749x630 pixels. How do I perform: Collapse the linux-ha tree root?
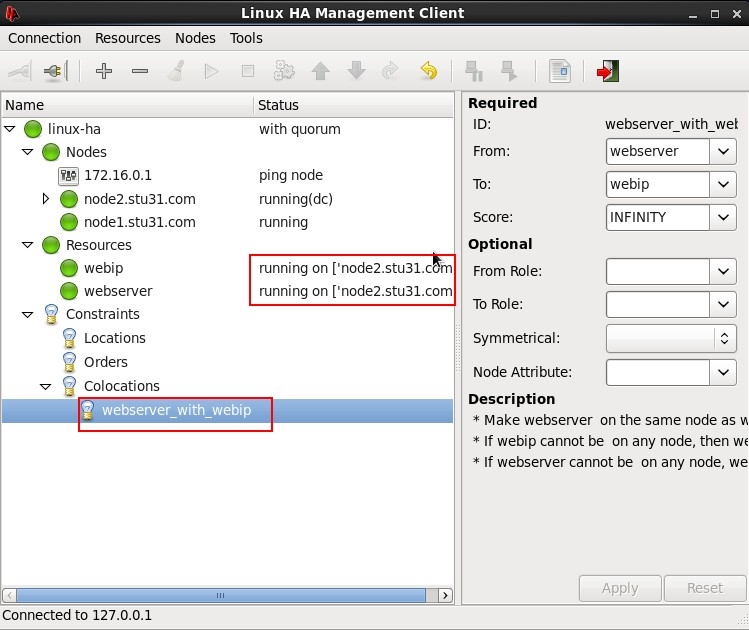[10, 128]
